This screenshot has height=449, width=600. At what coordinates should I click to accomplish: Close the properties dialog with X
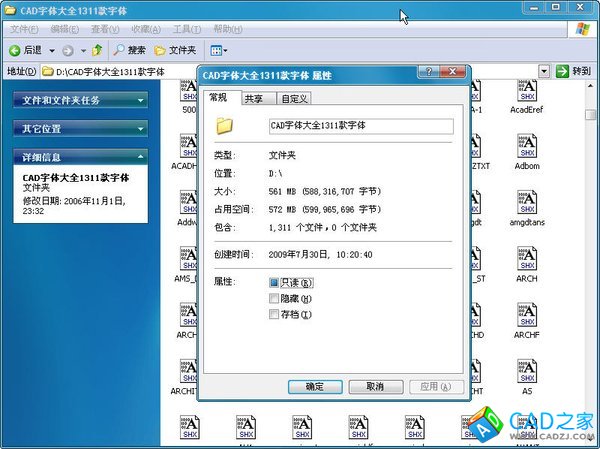pos(453,72)
